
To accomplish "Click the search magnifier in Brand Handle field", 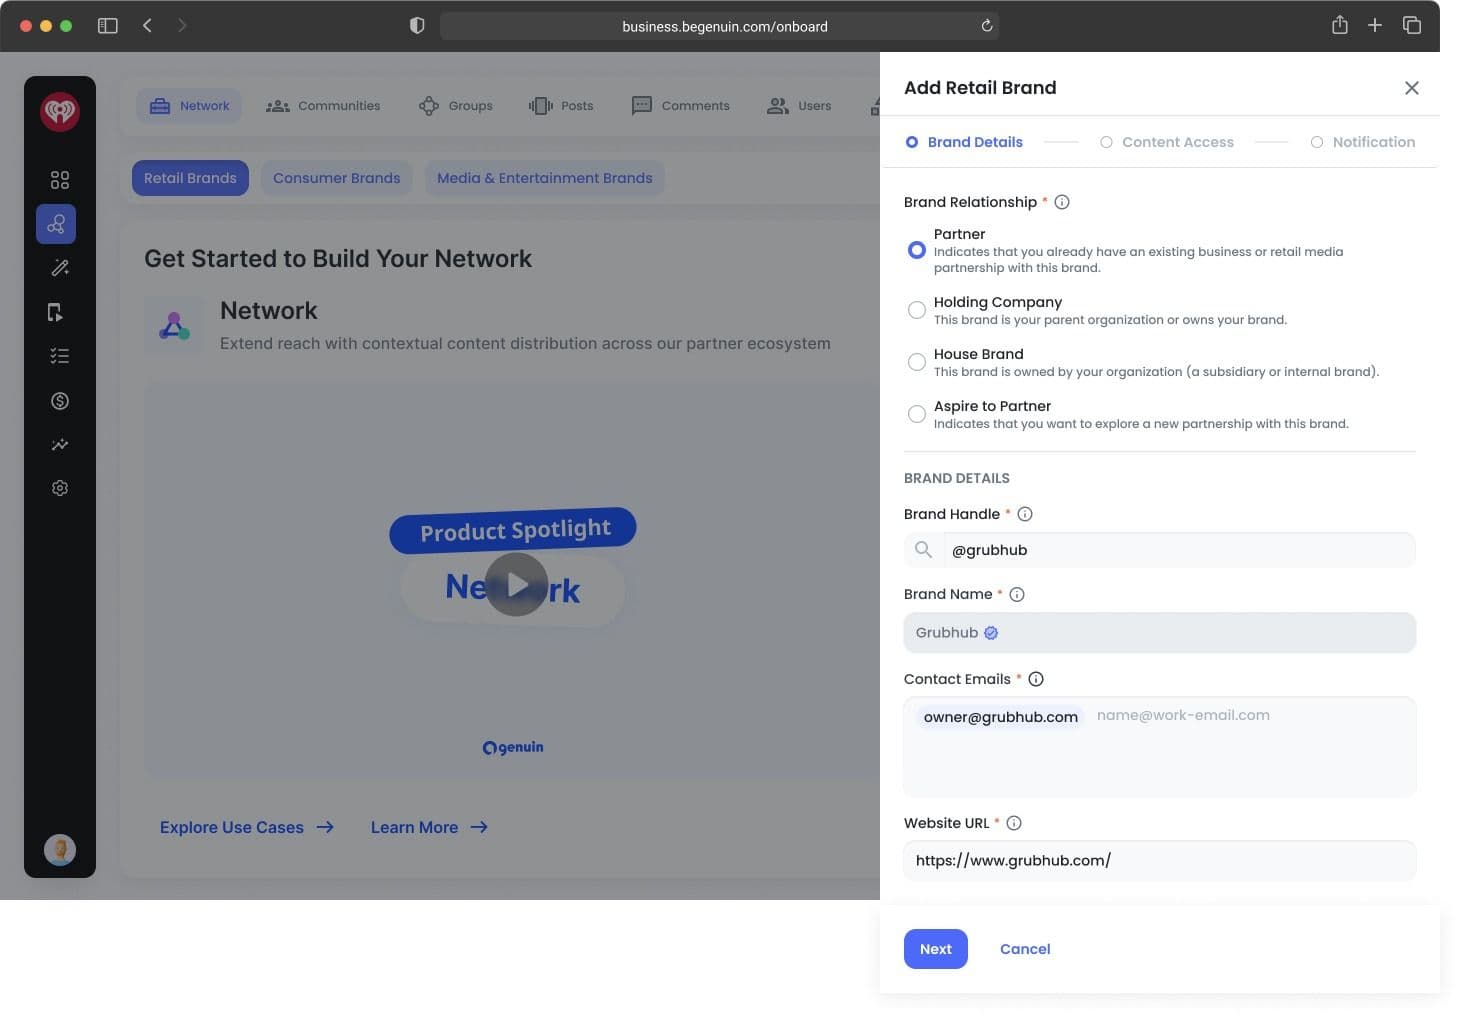I will (x=923, y=550).
